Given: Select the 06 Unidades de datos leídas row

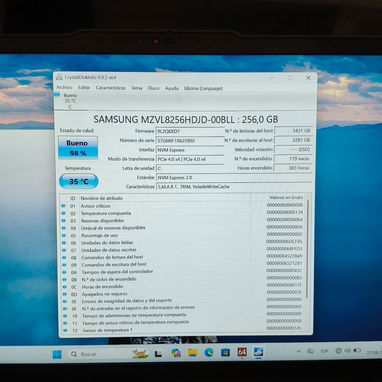Looking at the screenshot, I should click(182, 243).
